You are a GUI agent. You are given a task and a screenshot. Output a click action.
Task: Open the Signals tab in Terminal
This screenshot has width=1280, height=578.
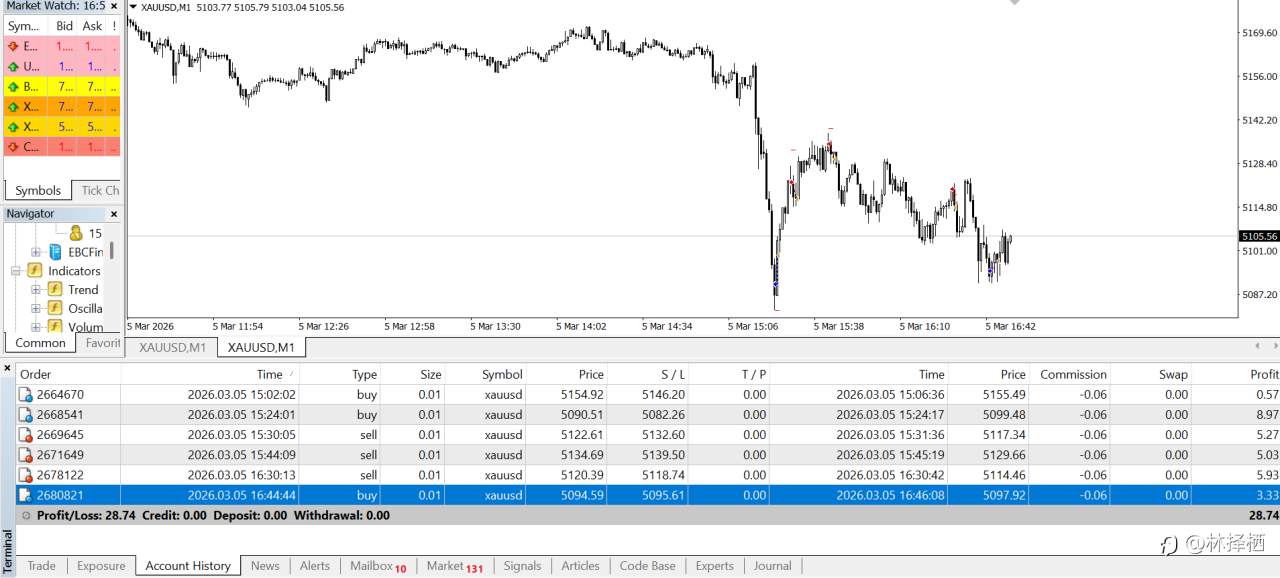point(522,566)
